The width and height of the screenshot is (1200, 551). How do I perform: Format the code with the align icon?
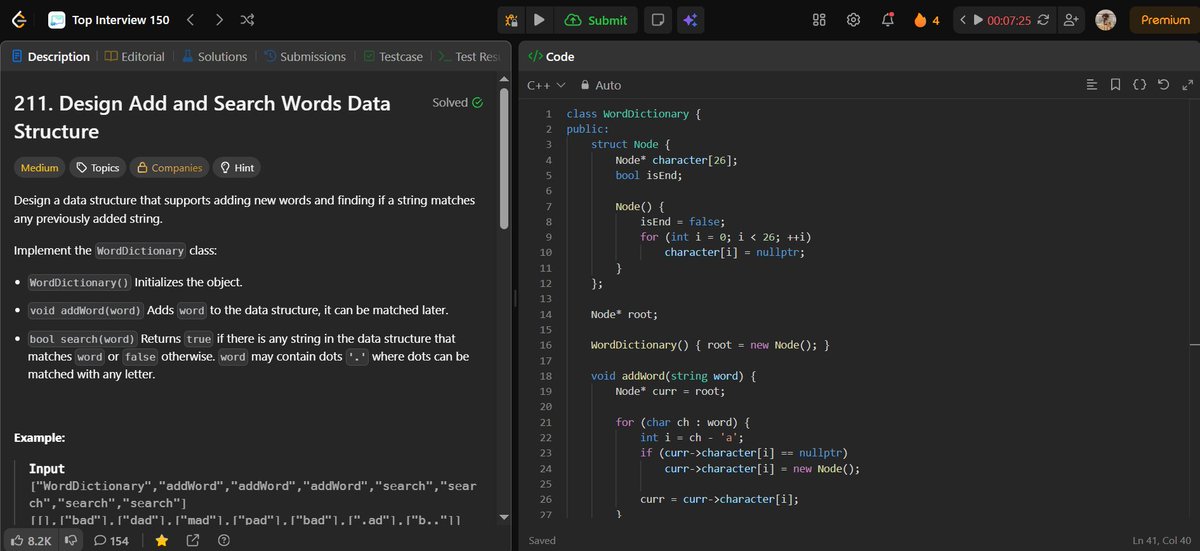coord(1092,86)
